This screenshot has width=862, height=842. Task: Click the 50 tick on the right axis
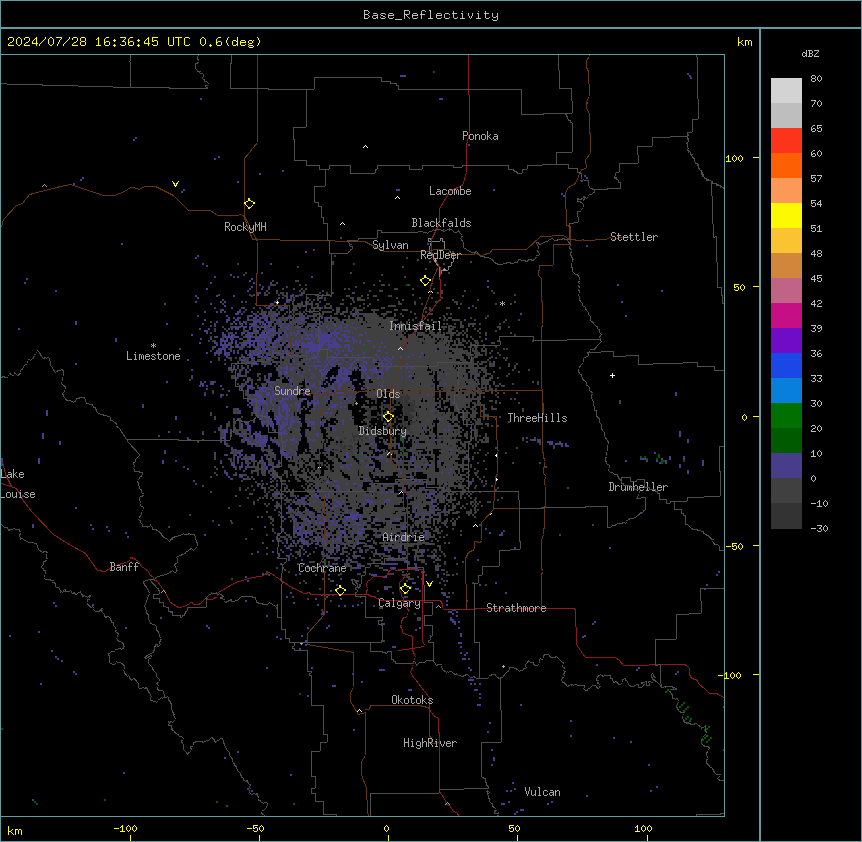click(739, 287)
